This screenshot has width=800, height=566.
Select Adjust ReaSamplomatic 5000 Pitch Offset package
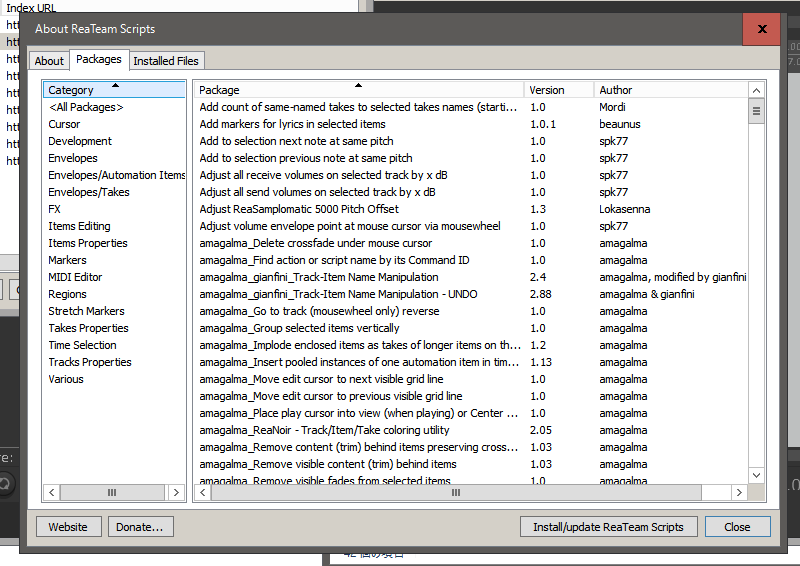299,209
